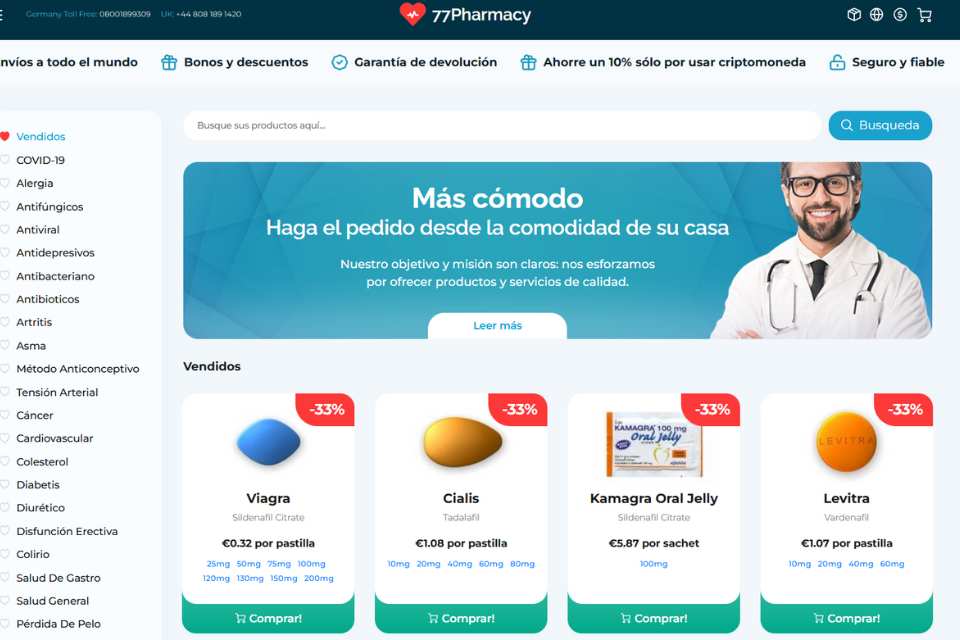The height and width of the screenshot is (640, 960).
Task: Select the 20mg dosage for Cialis
Action: 429,564
